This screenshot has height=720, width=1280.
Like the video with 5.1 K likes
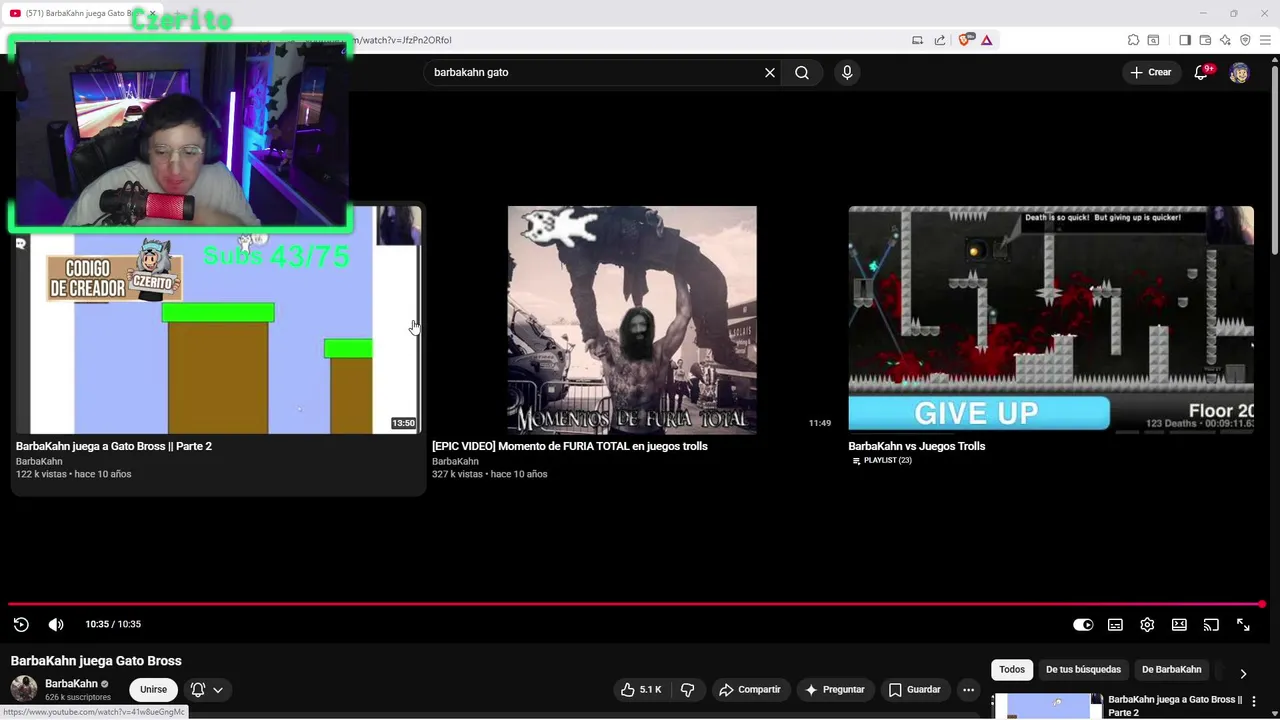641,689
